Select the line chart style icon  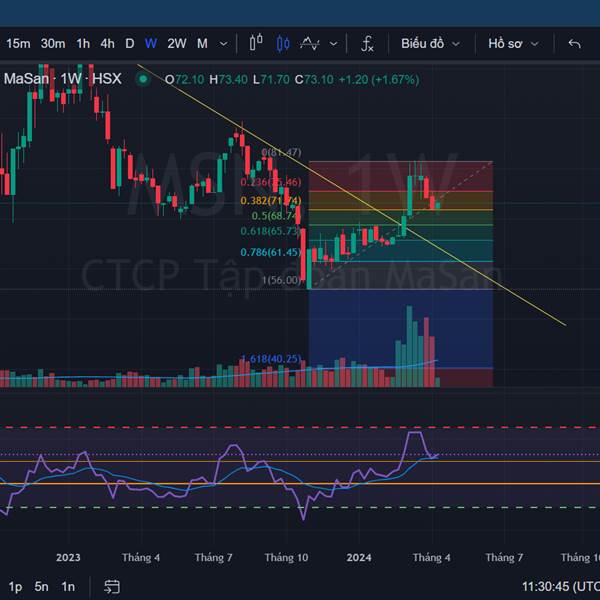click(310, 44)
